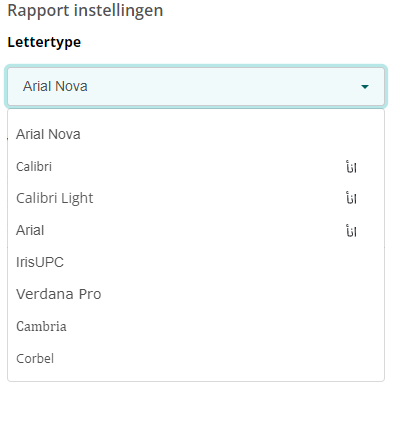Viewport: 398px width, 429px height.
Task: Select Arial in the font list
Action: click(x=196, y=230)
